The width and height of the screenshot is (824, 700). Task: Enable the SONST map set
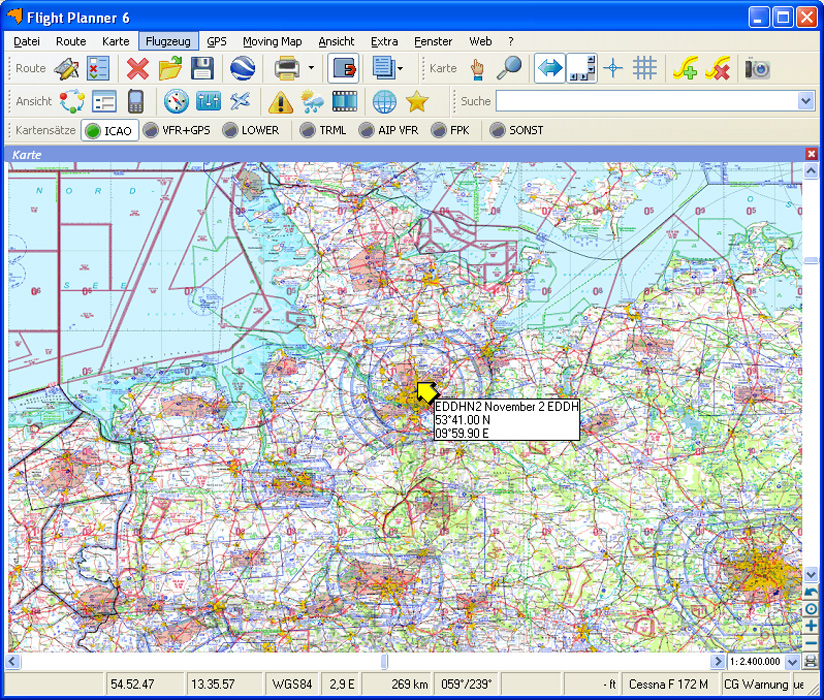517,130
